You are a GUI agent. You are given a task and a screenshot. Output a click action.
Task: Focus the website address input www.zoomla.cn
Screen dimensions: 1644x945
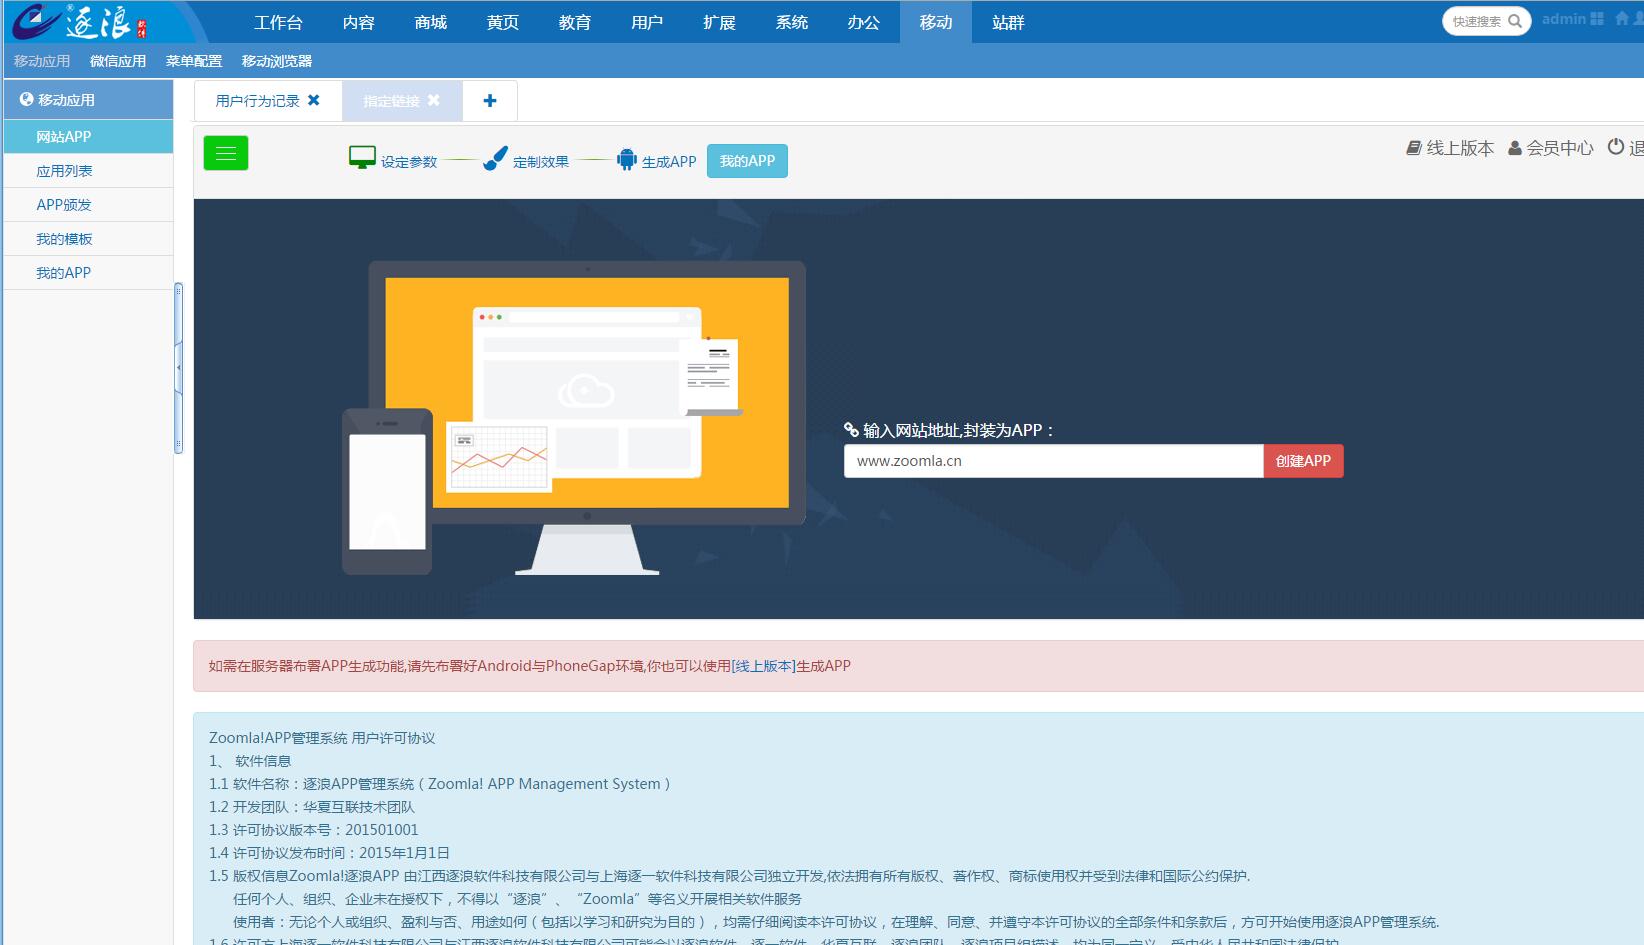1054,461
